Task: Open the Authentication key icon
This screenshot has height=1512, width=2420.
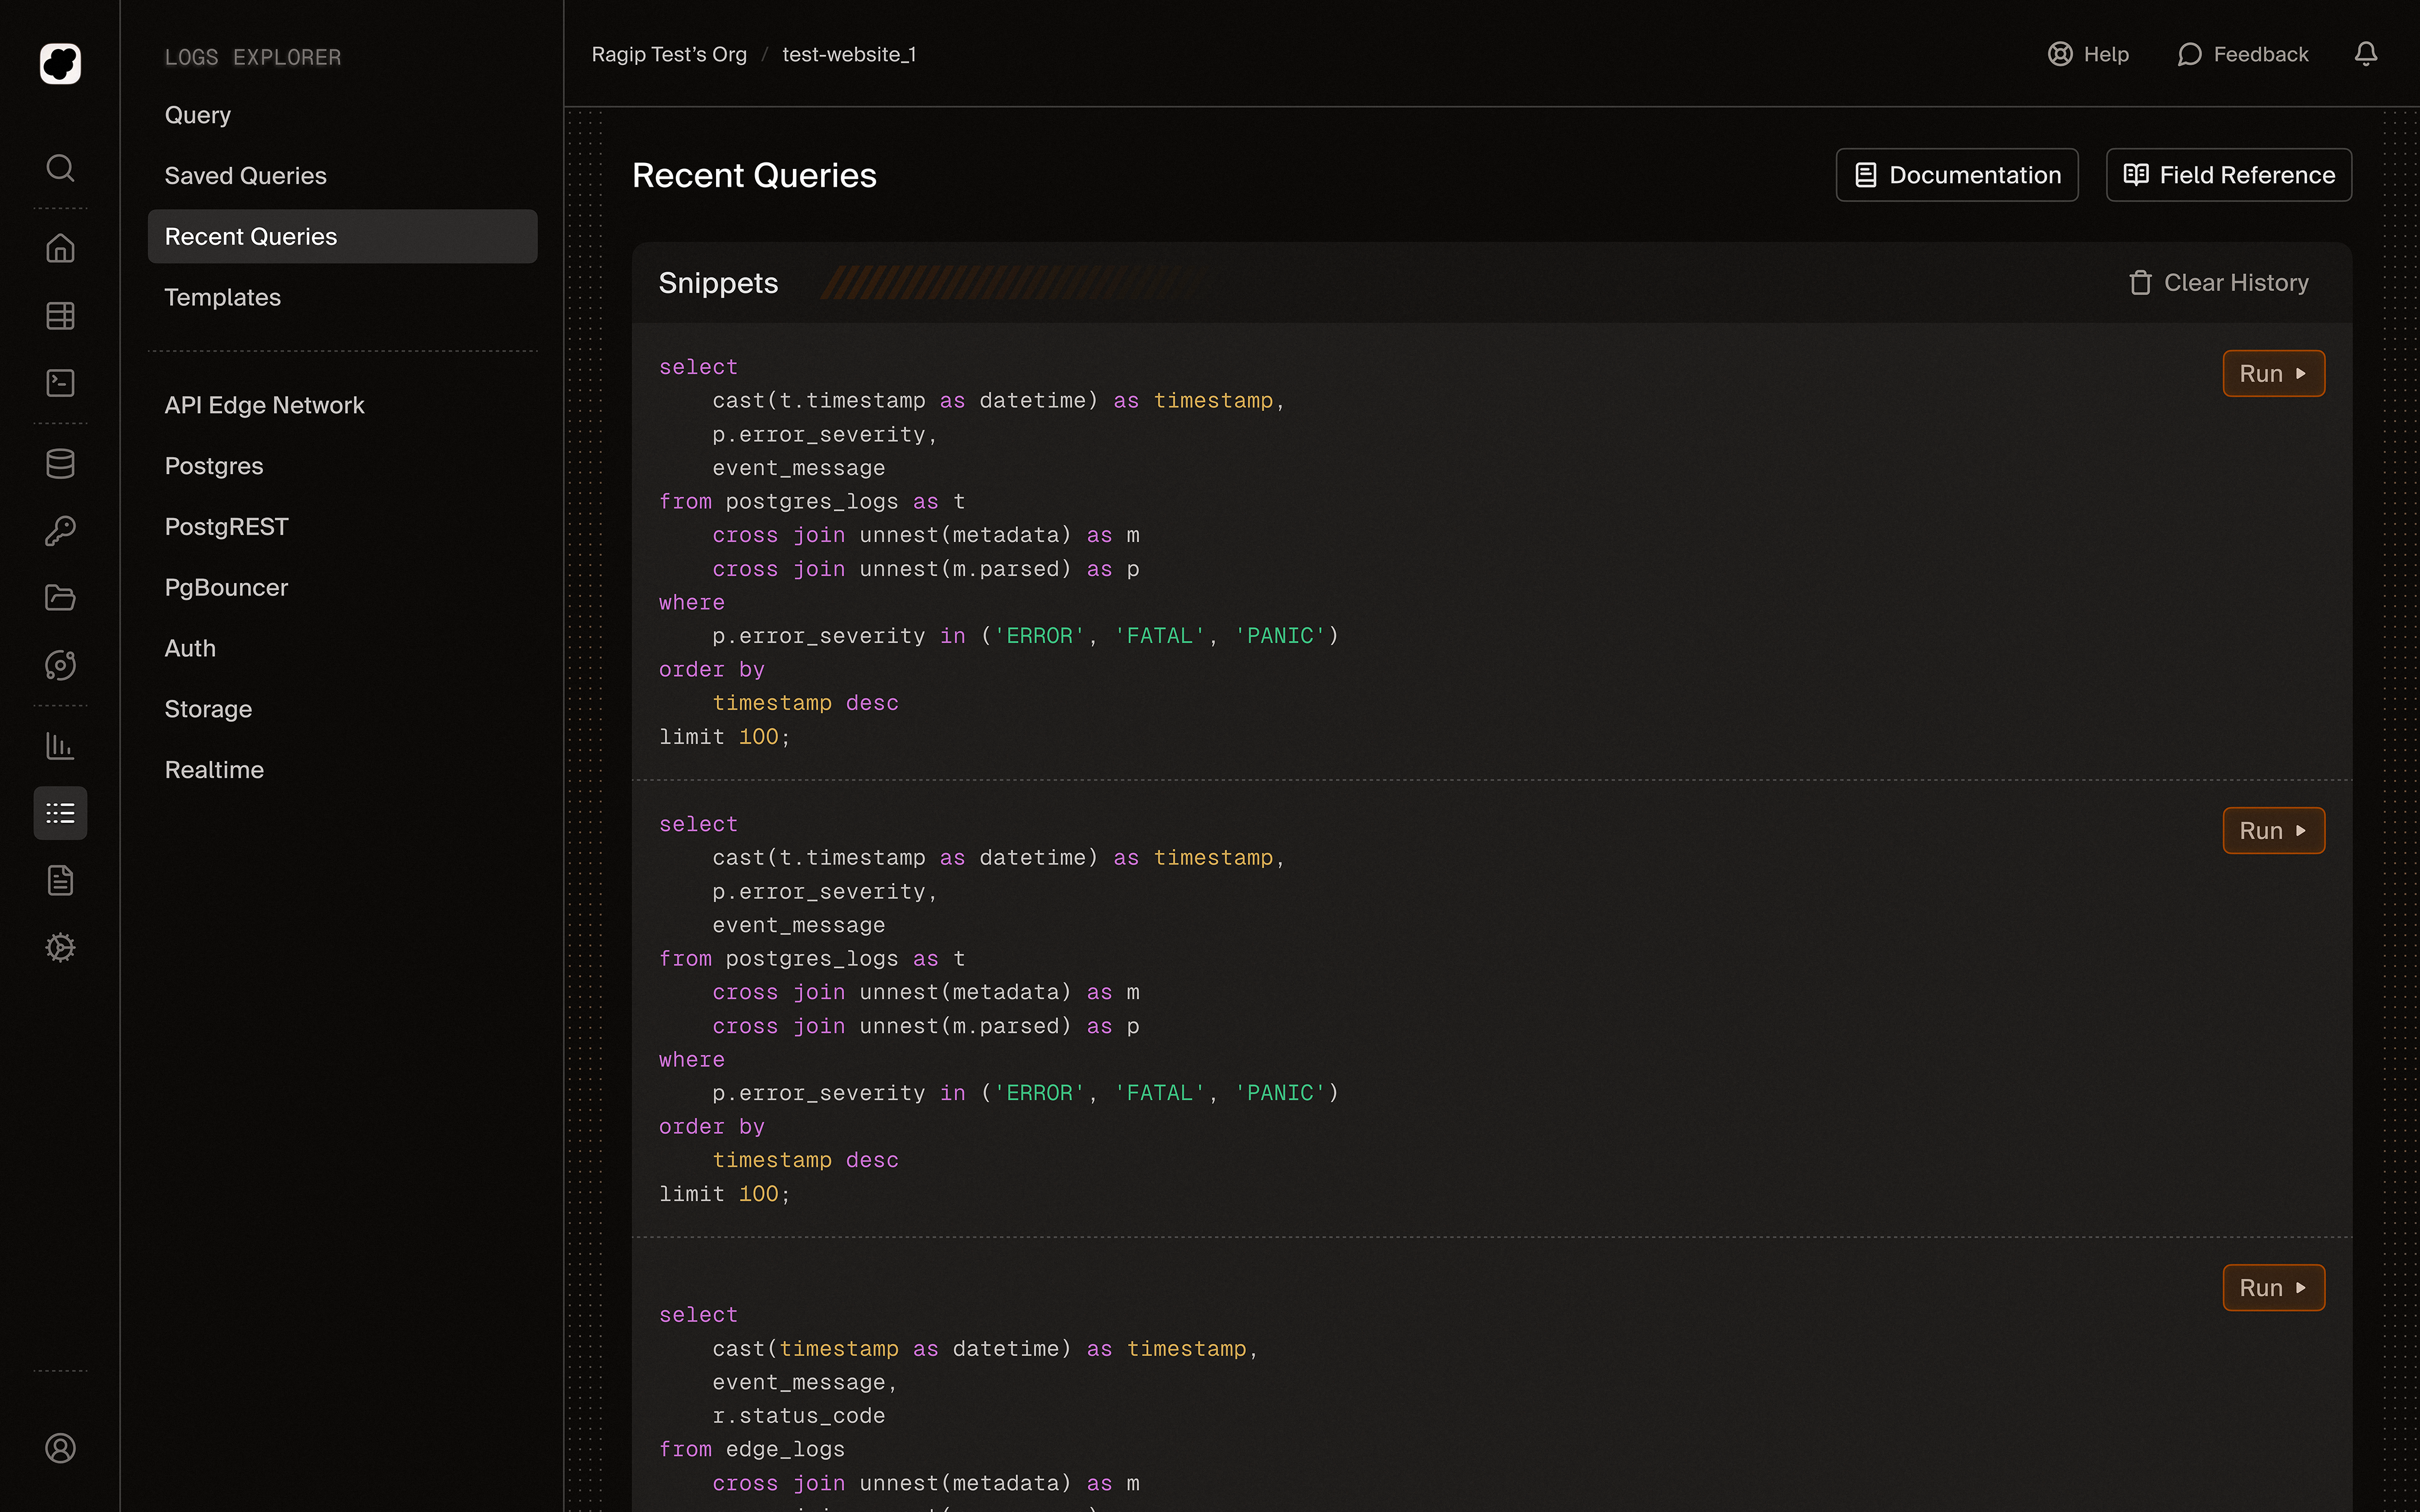Action: coord(60,530)
